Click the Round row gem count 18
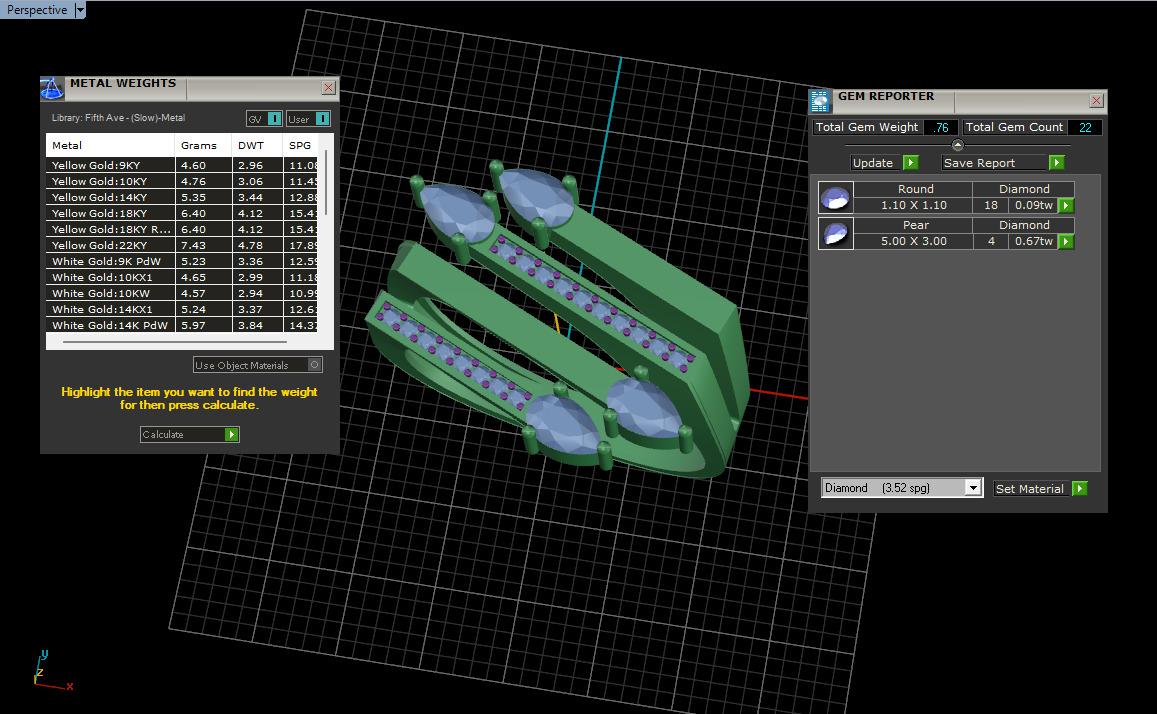This screenshot has height=714, width=1157. tap(990, 206)
